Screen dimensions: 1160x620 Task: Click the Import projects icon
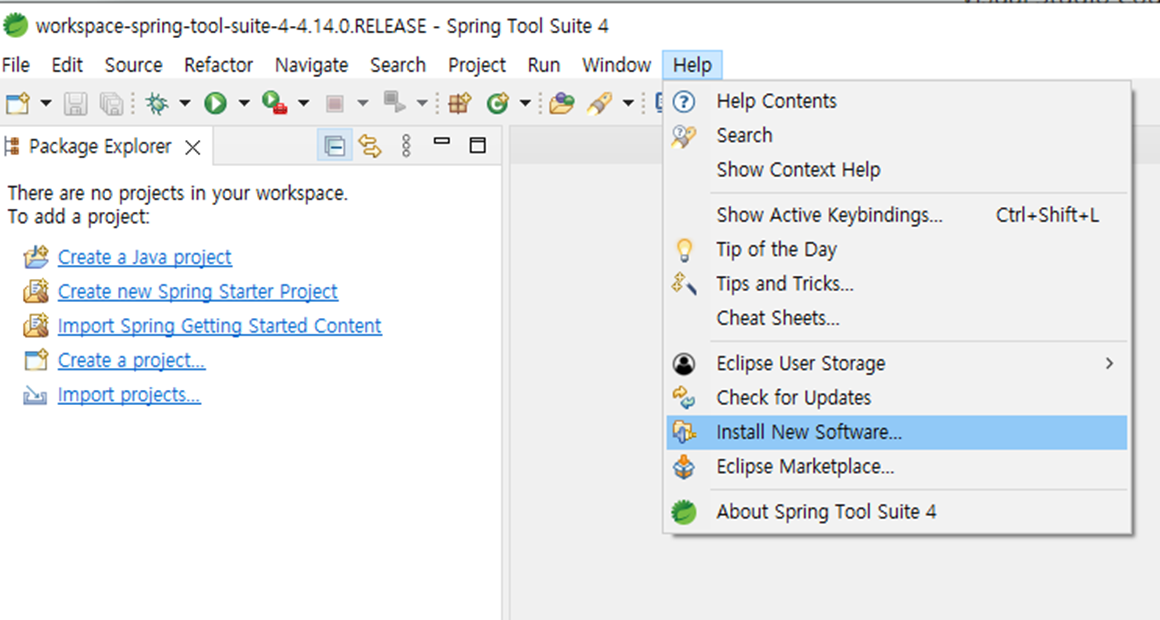(x=35, y=396)
